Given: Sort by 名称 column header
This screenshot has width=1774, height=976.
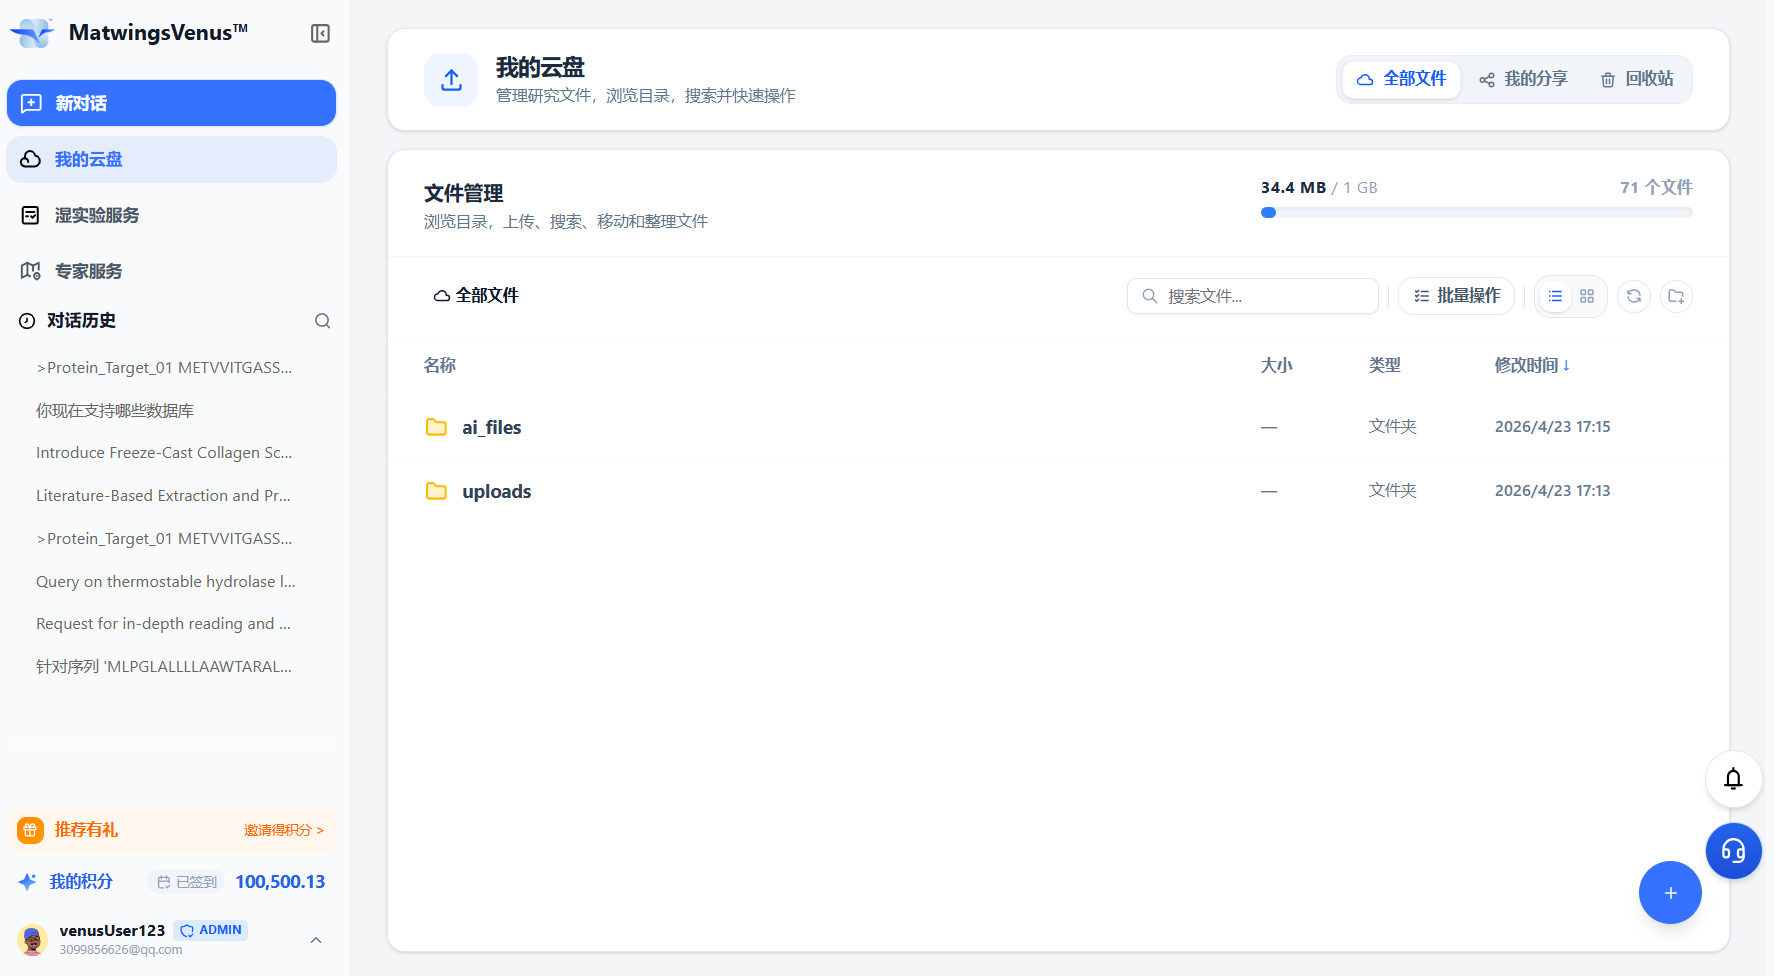Looking at the screenshot, I should pos(440,366).
